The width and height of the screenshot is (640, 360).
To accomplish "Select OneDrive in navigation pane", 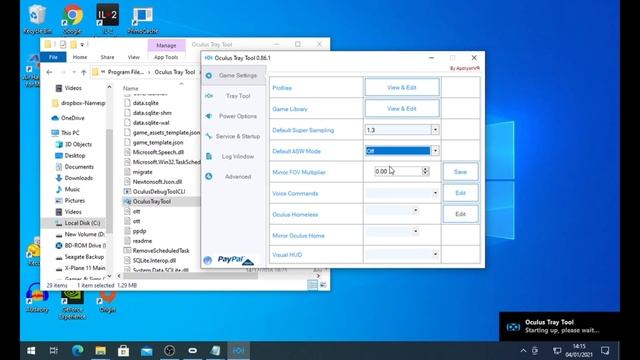I will tap(72, 118).
